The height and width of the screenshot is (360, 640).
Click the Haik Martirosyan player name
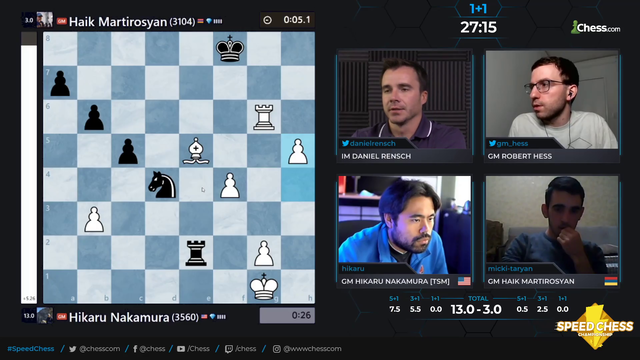point(118,21)
